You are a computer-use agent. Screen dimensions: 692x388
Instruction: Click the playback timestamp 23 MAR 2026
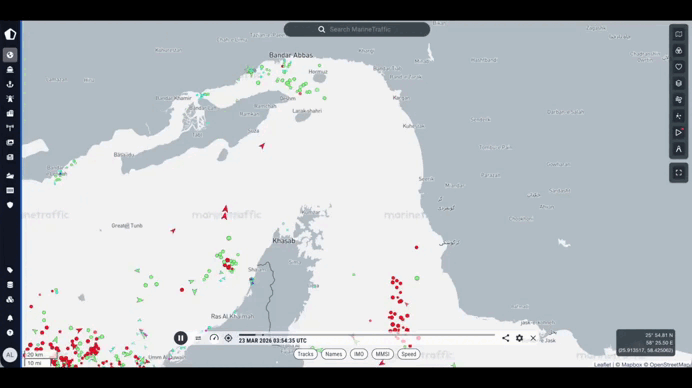[273, 341]
